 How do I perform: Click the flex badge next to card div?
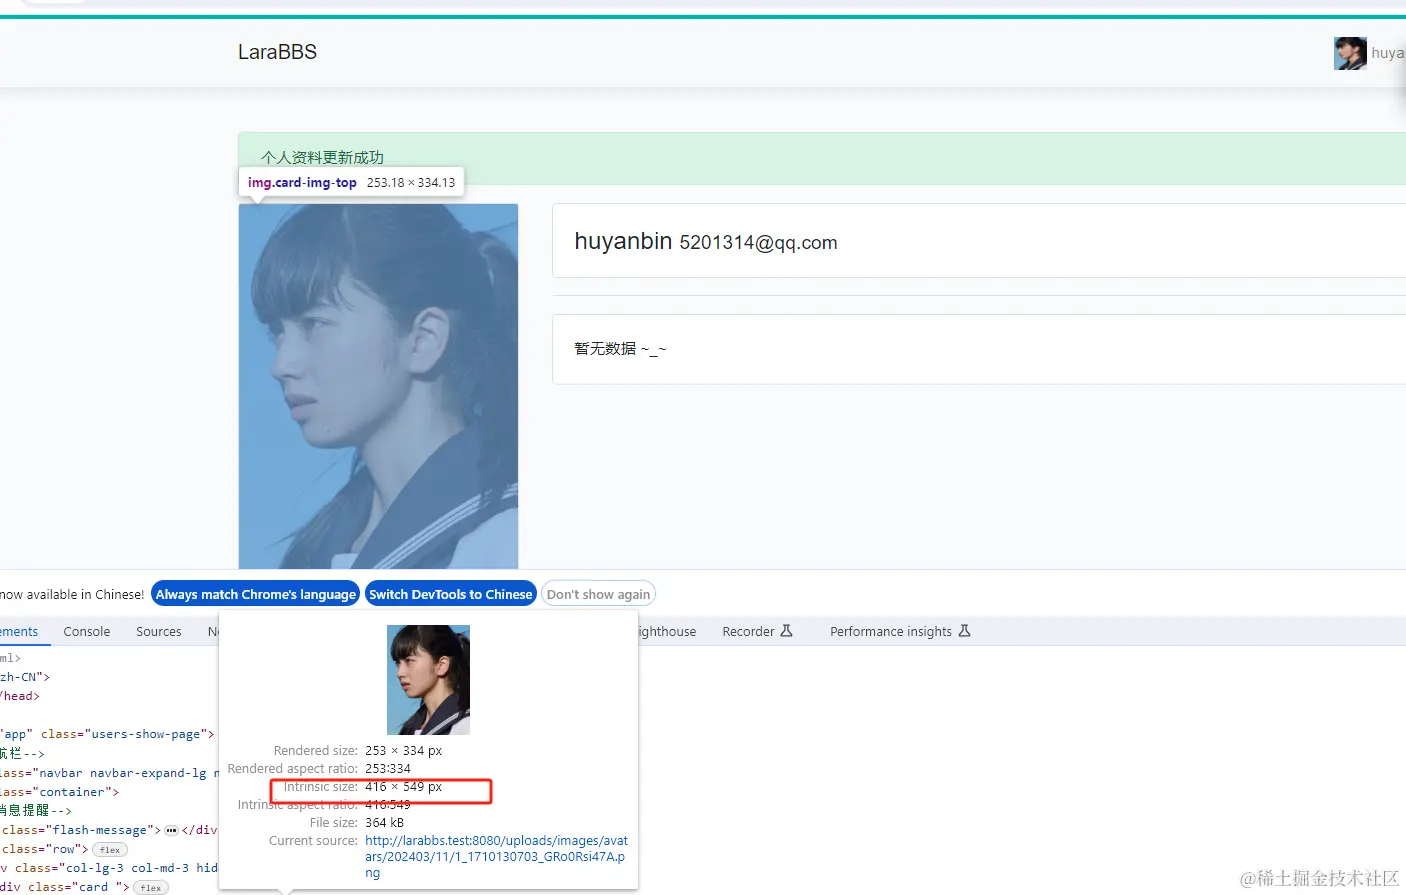click(151, 888)
